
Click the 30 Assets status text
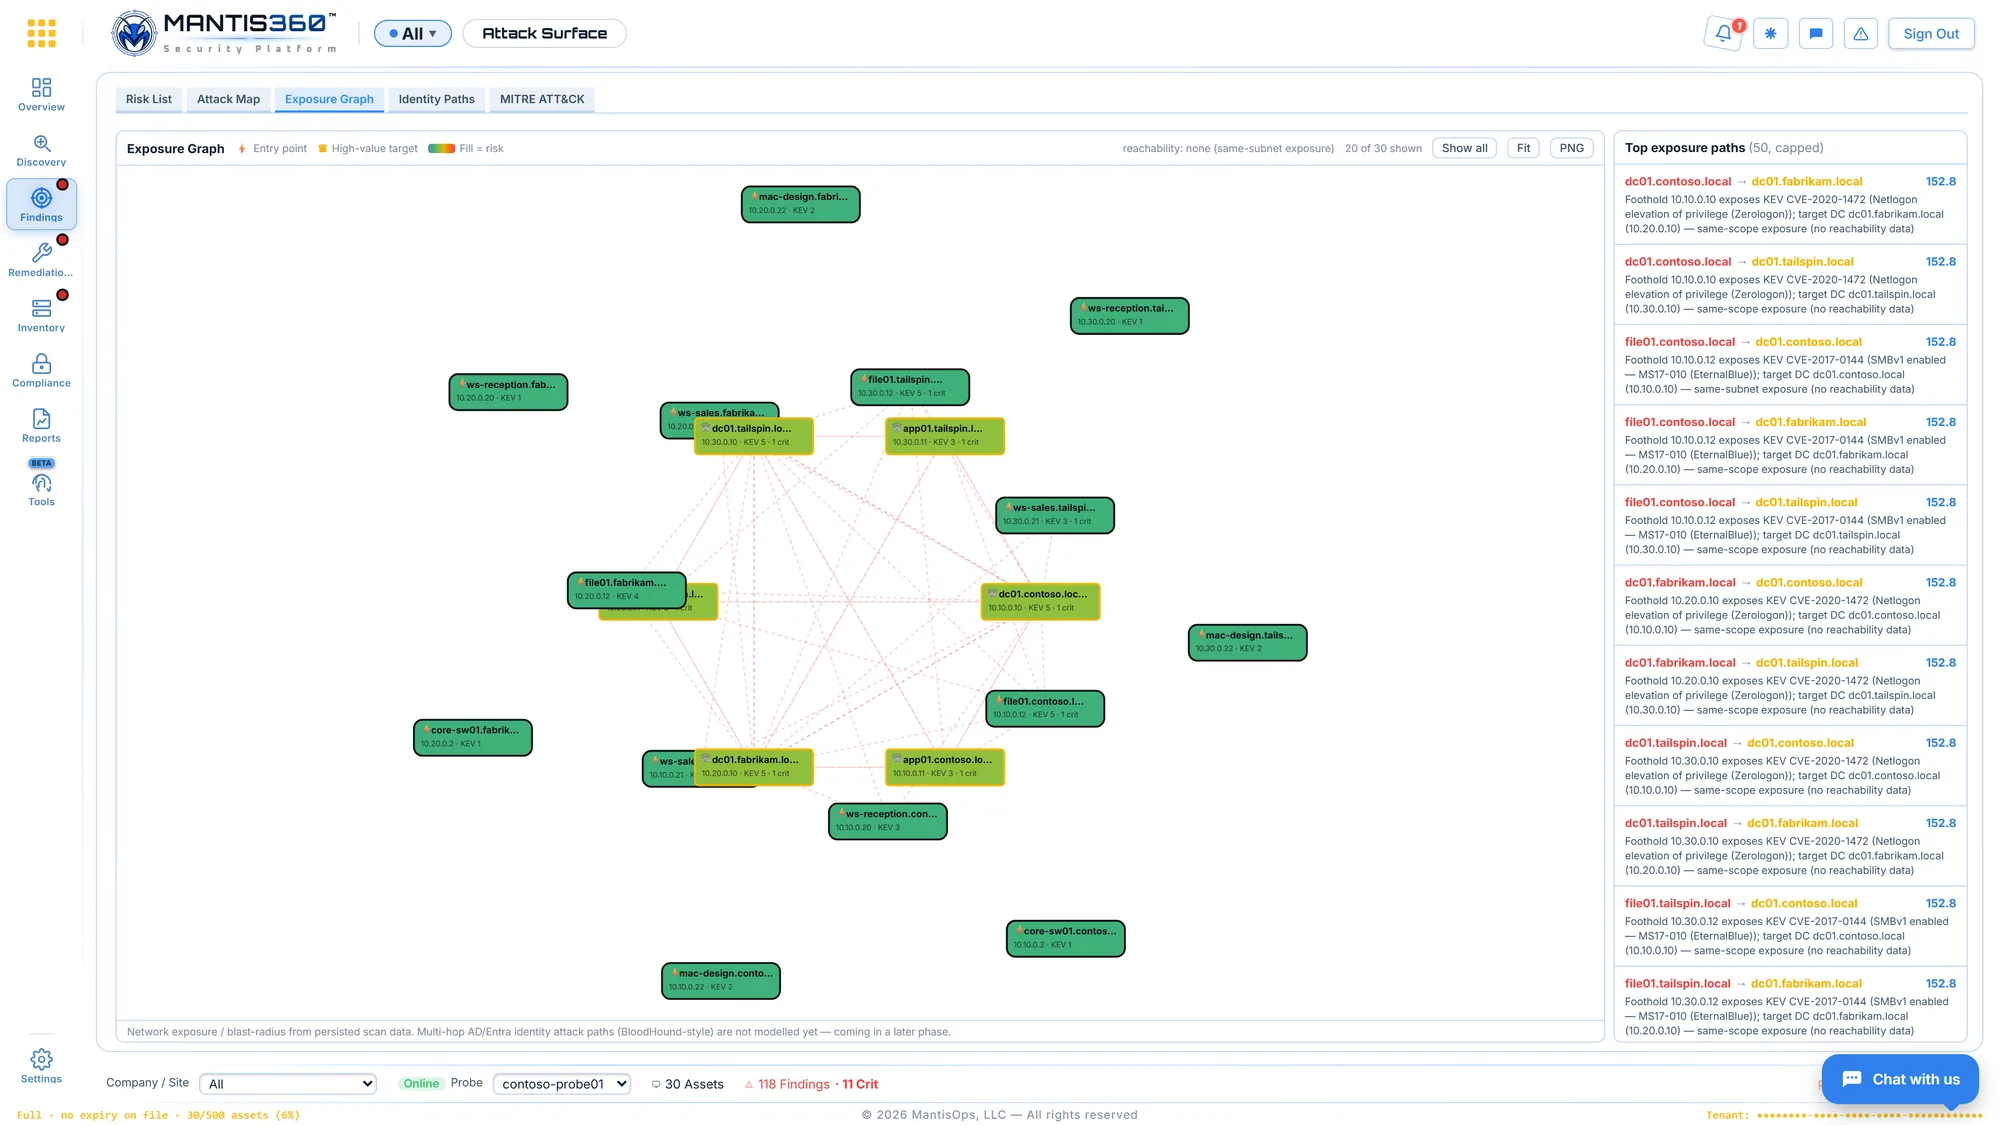(694, 1084)
